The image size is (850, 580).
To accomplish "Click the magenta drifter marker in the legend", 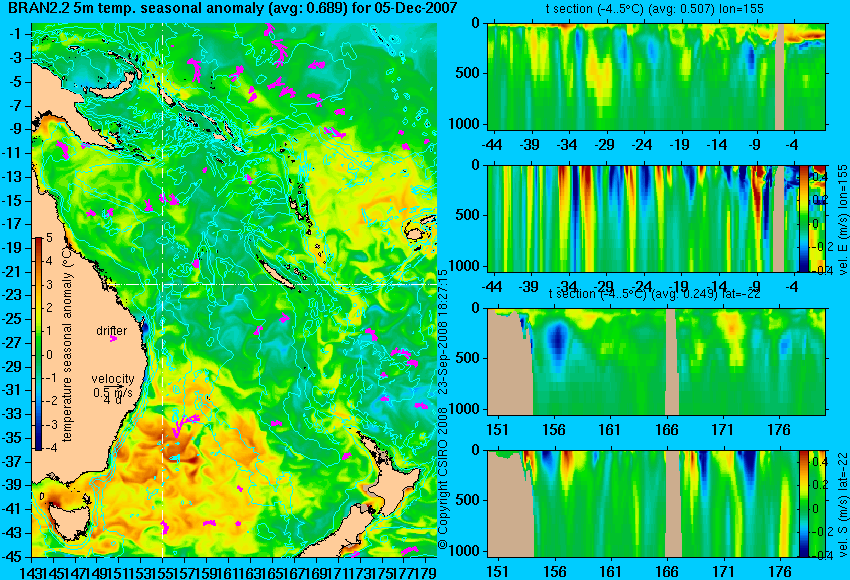I will pyautogui.click(x=113, y=339).
